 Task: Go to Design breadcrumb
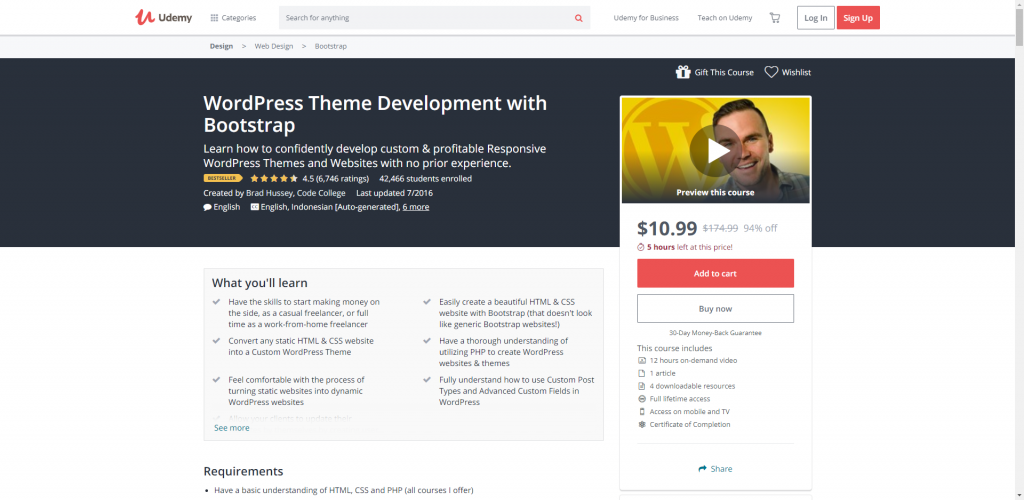coord(221,46)
